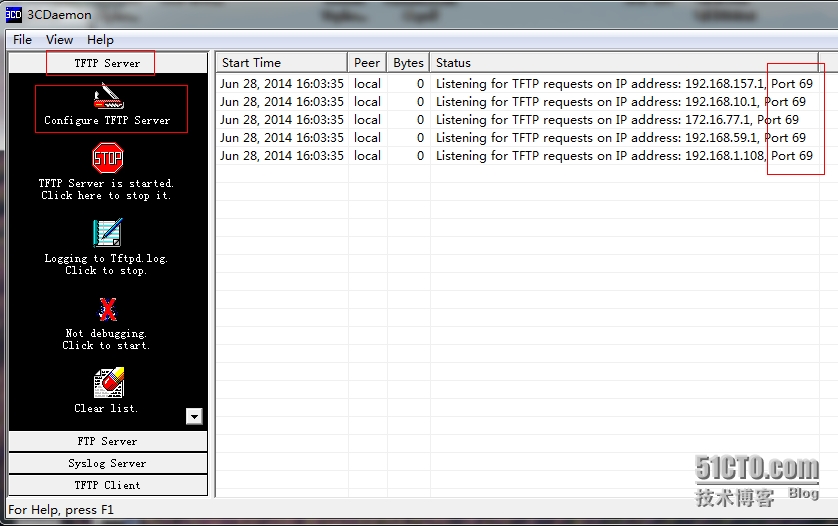This screenshot has width=838, height=526.
Task: Switch to the FTP Server panel
Action: (107, 441)
